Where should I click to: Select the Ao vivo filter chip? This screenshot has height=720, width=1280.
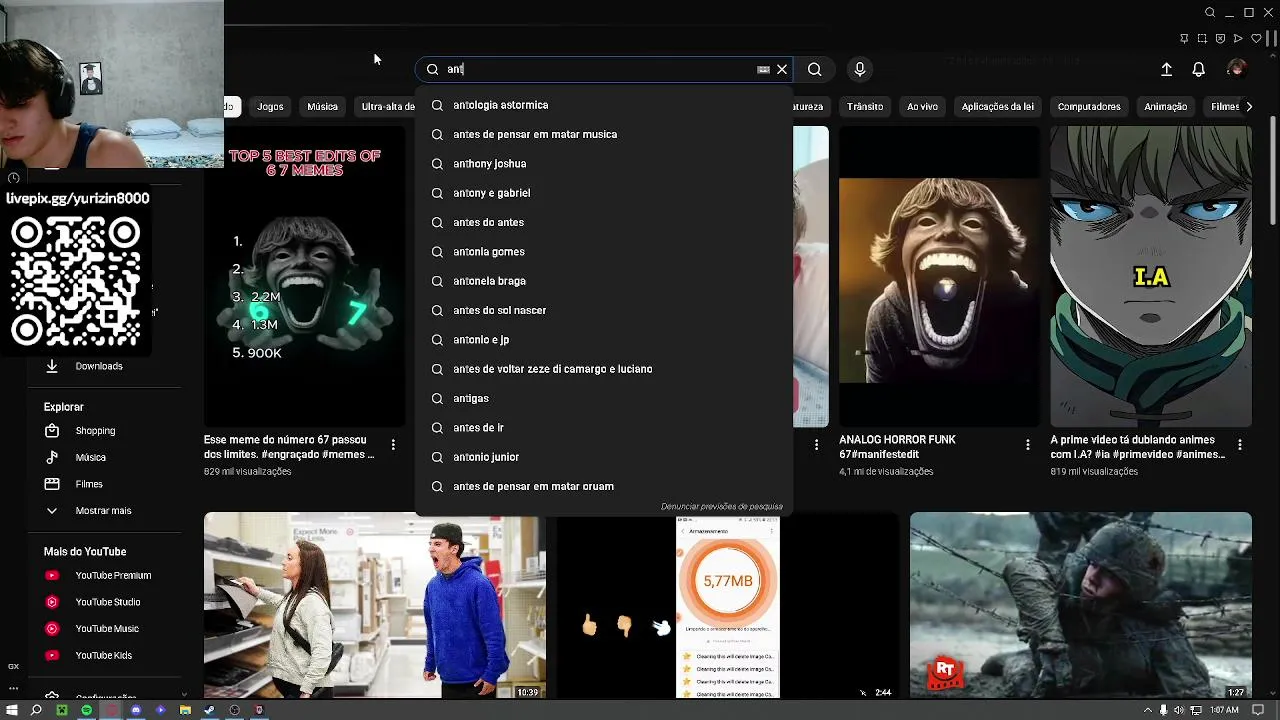click(922, 106)
